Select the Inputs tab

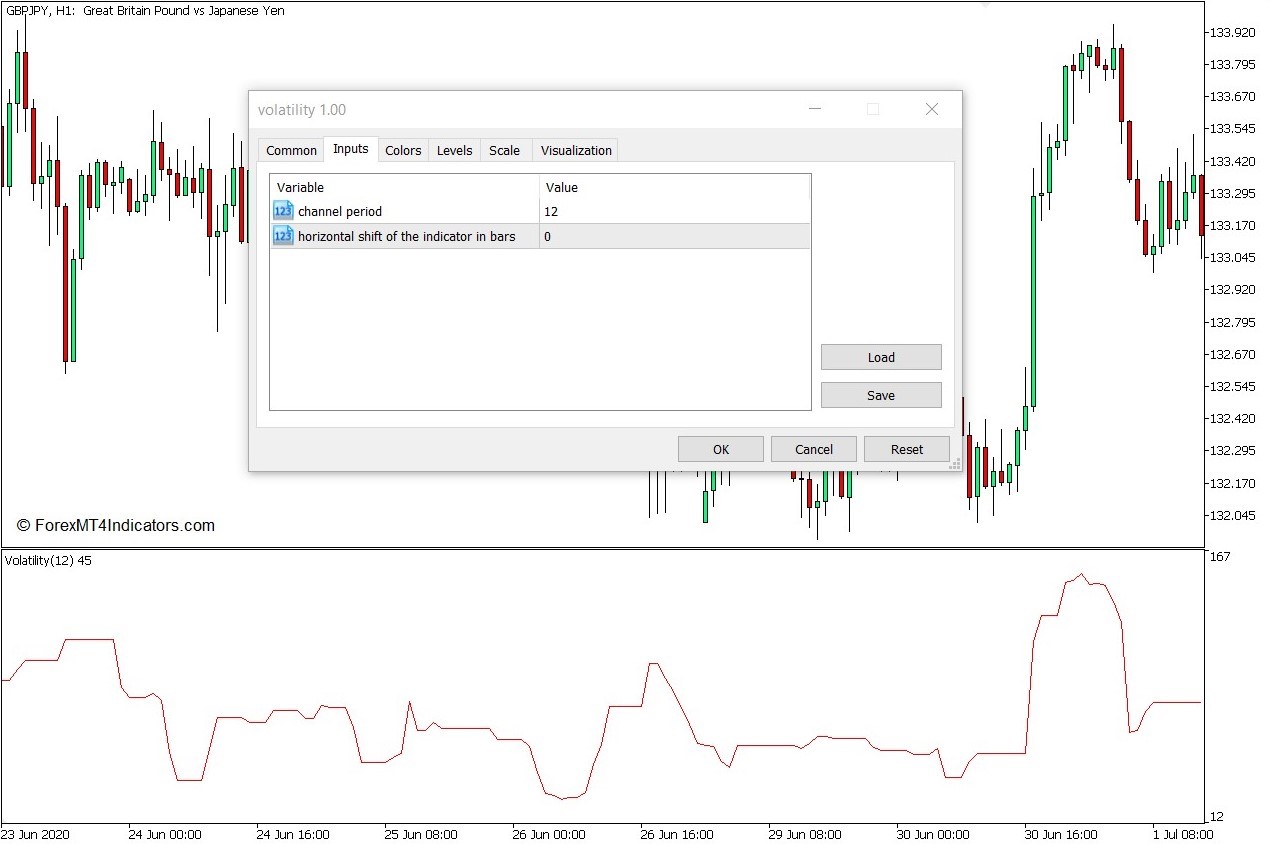[351, 149]
